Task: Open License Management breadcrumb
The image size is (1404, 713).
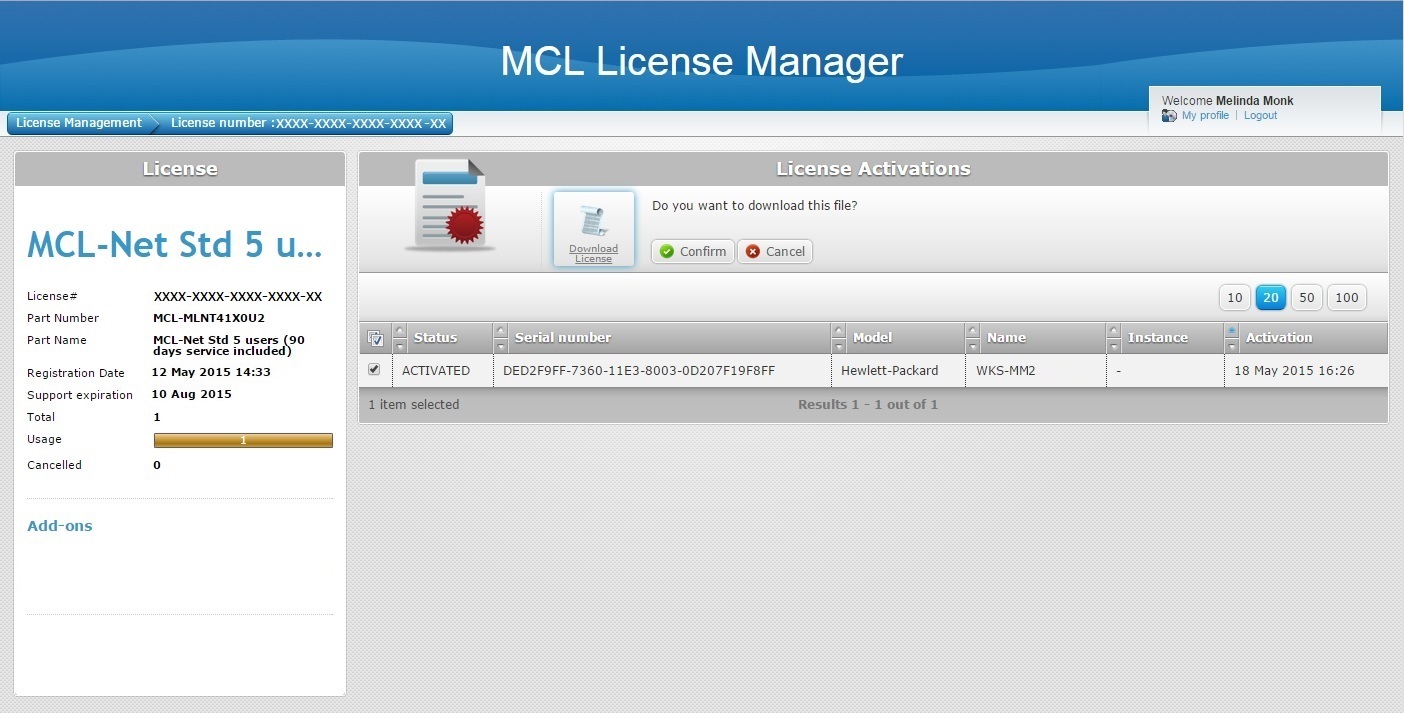Action: tap(78, 123)
